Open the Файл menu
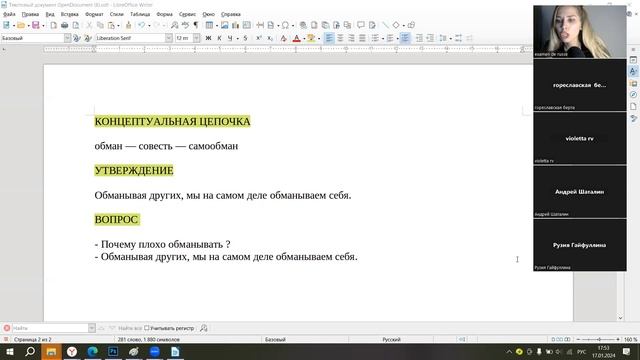640x360 pixels. (x=9, y=14)
